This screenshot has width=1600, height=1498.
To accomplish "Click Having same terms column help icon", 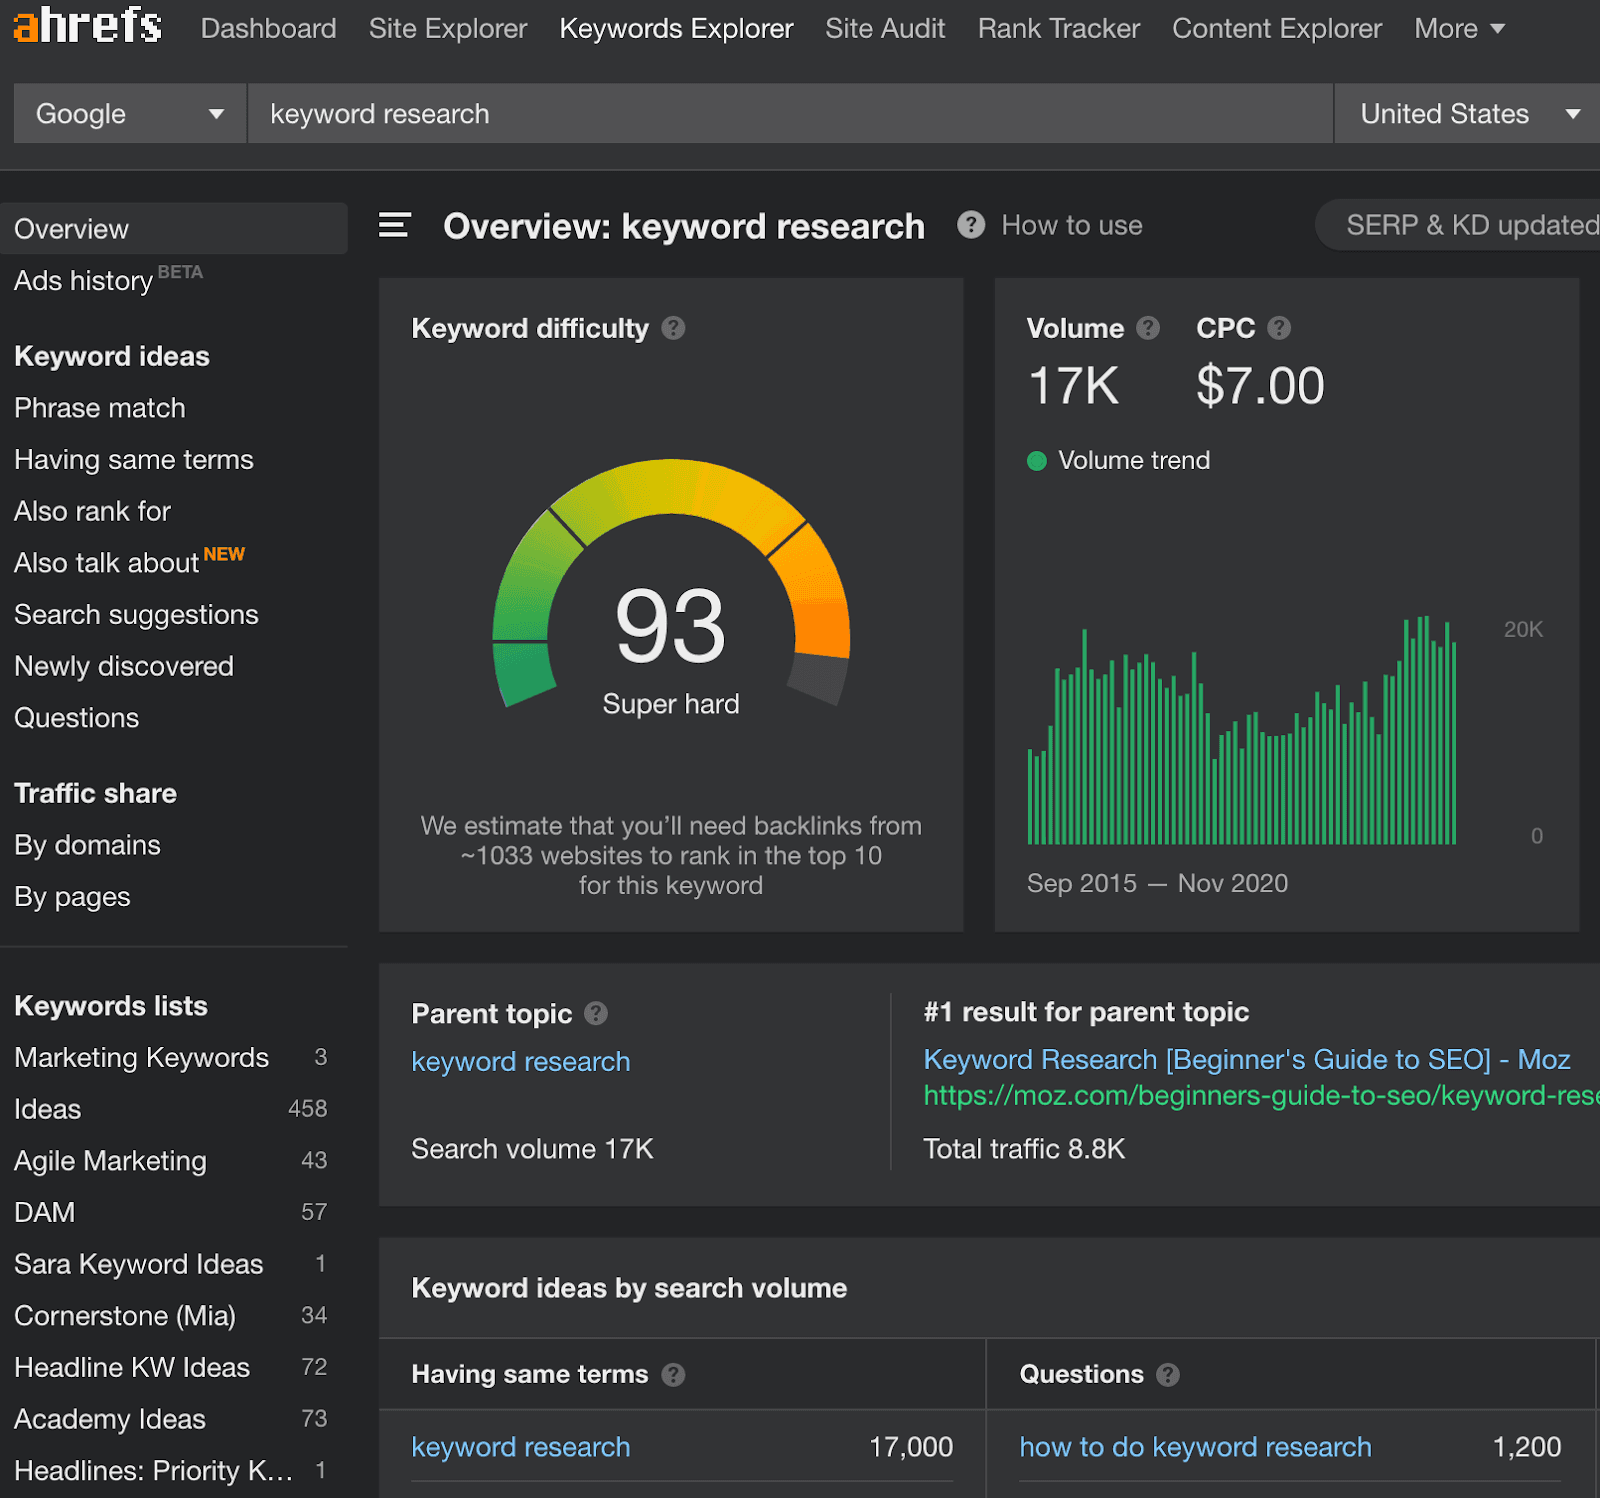I will coord(674,1374).
